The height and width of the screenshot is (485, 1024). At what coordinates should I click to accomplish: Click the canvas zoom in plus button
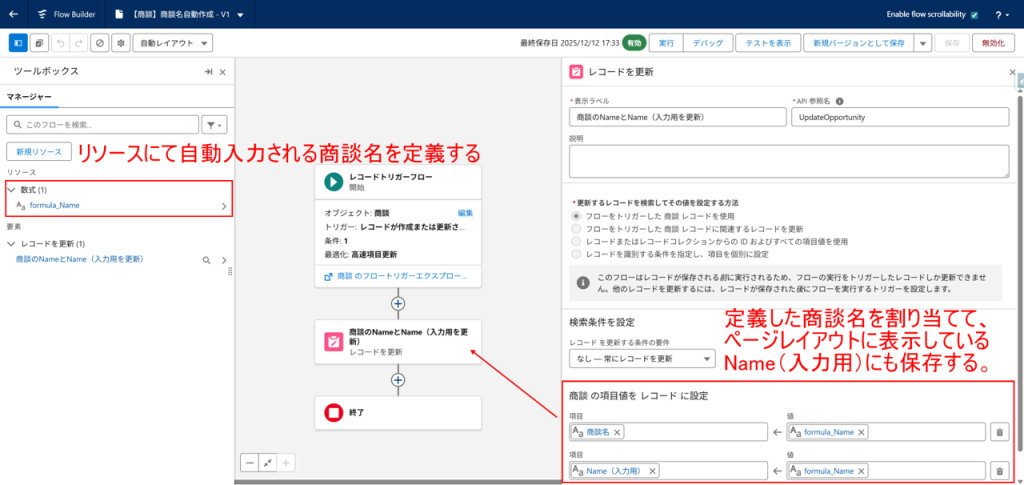coord(286,462)
